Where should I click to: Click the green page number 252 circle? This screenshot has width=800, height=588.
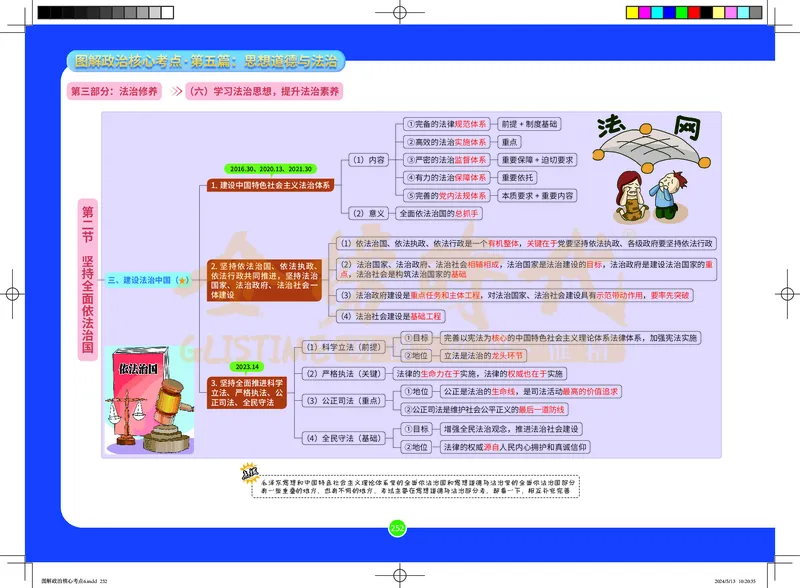coord(397,528)
